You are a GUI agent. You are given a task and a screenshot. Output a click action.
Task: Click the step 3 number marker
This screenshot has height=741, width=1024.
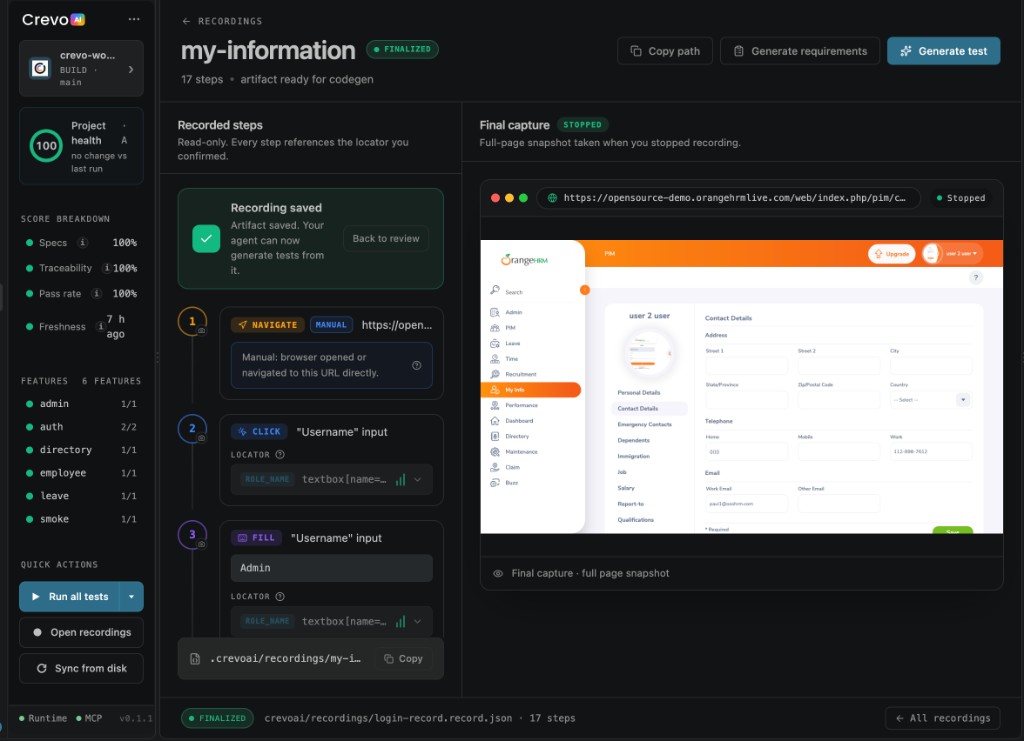[192, 534]
